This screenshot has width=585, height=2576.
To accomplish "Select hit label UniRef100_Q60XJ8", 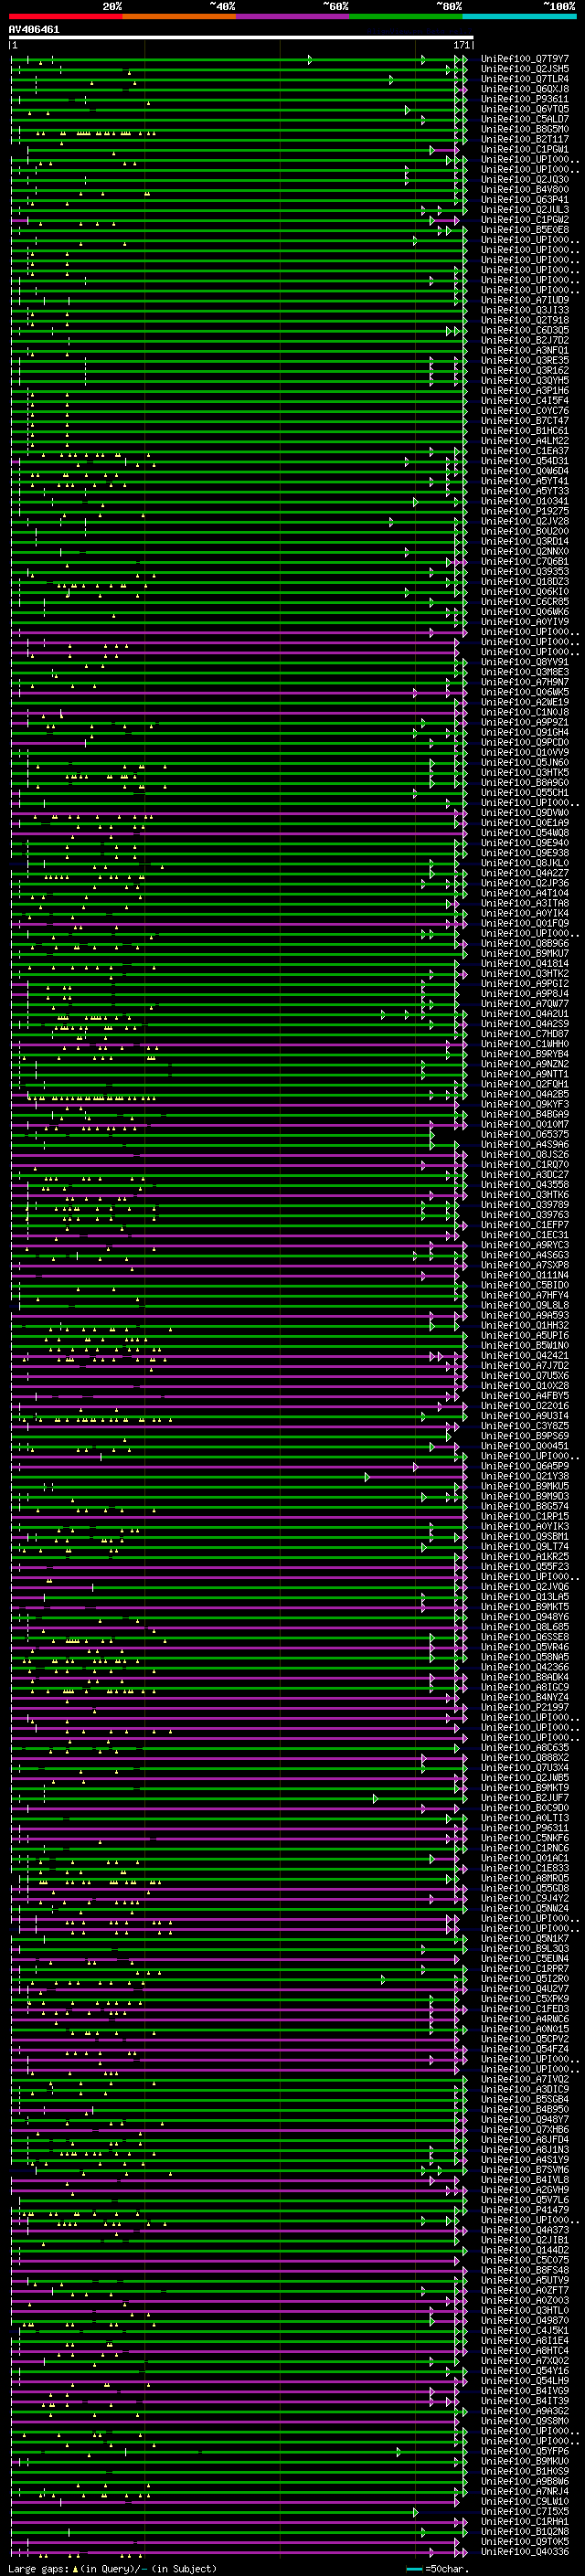I will point(525,89).
